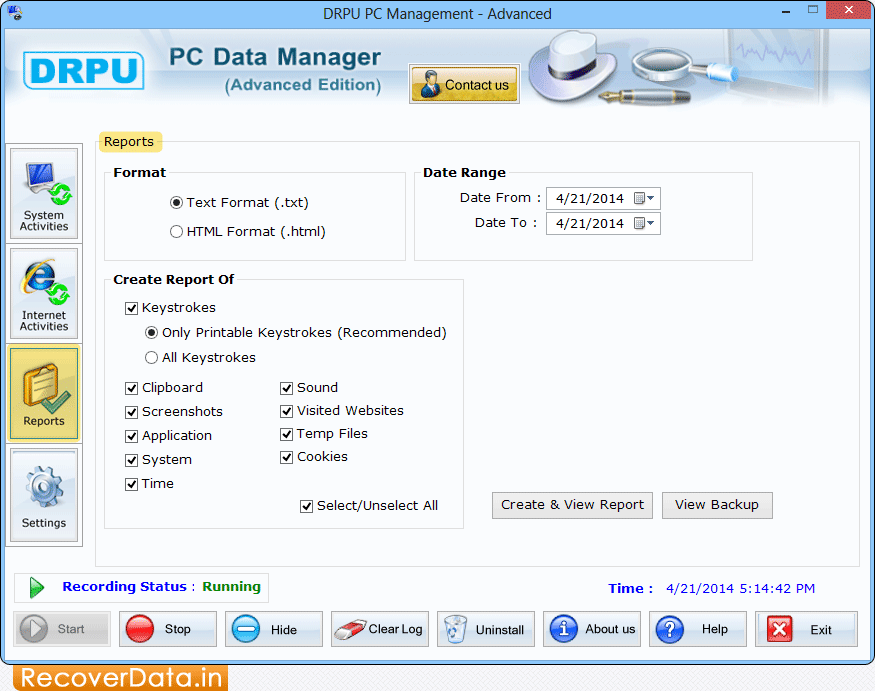Toggle the Time checkbox
Viewport: 875px width, 691px height.
point(132,484)
